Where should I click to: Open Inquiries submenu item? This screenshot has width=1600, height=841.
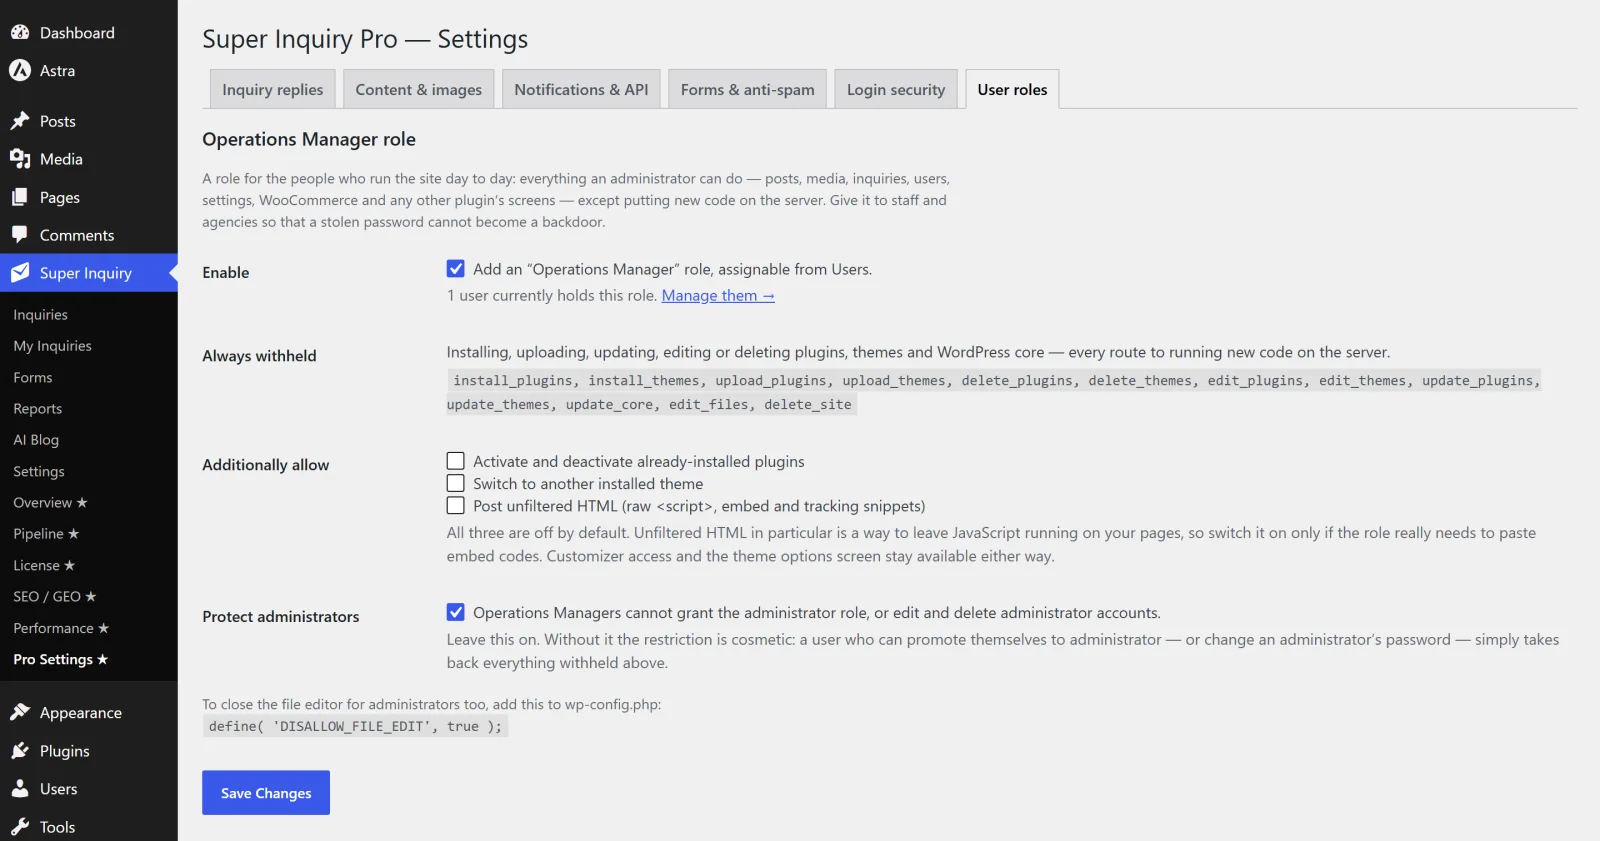pos(40,315)
